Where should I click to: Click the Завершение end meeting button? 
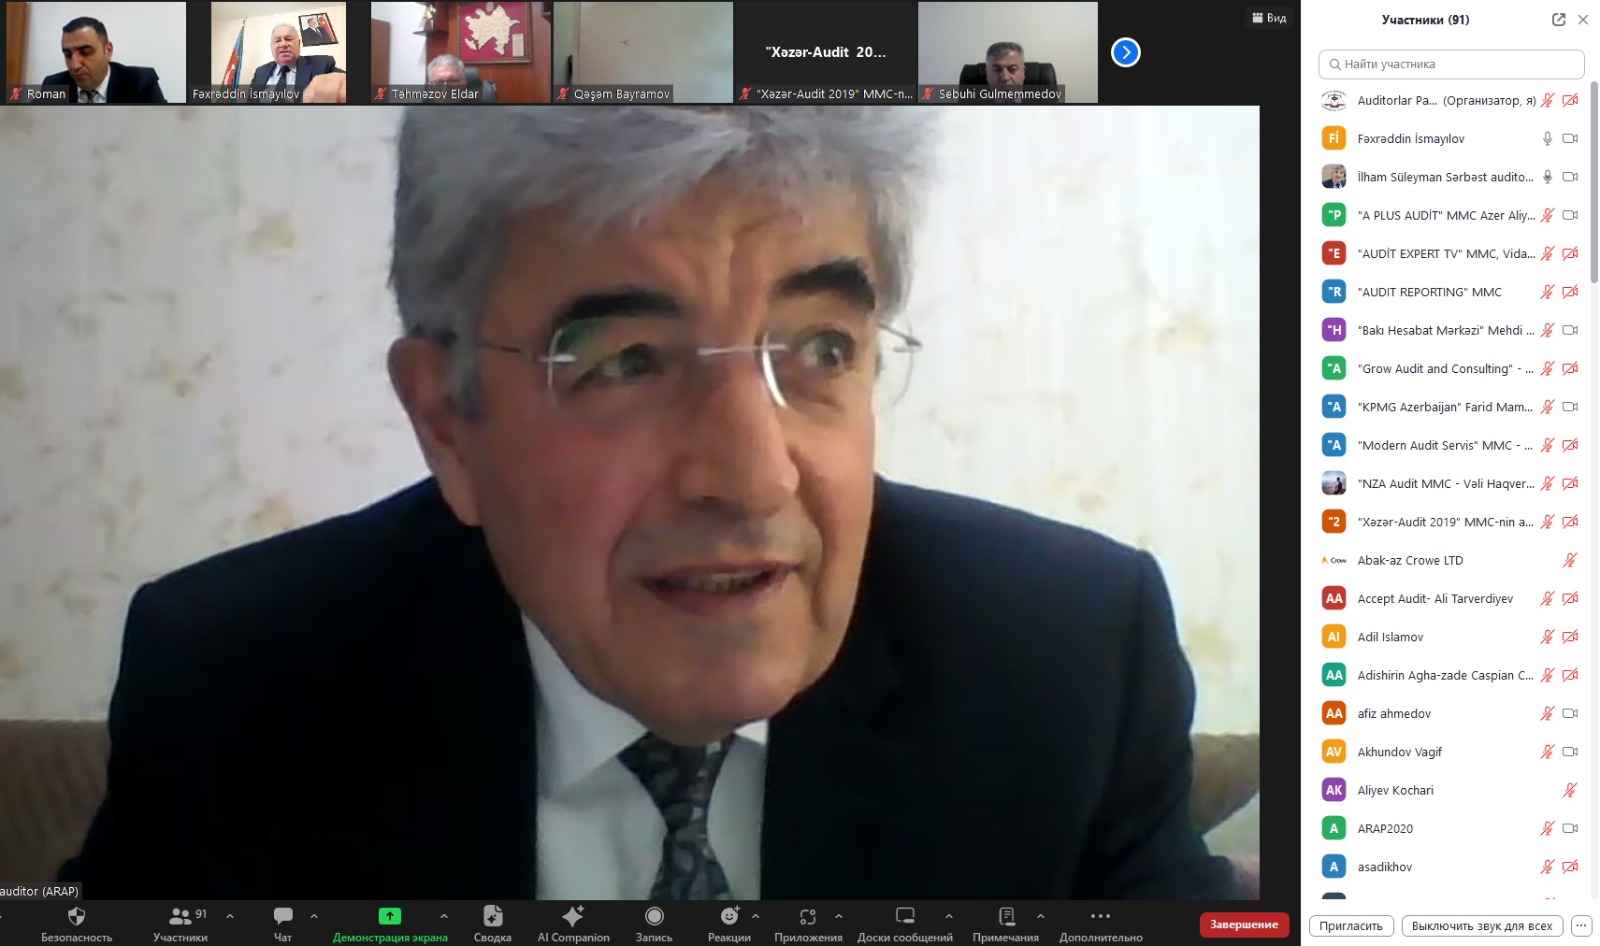1243,925
